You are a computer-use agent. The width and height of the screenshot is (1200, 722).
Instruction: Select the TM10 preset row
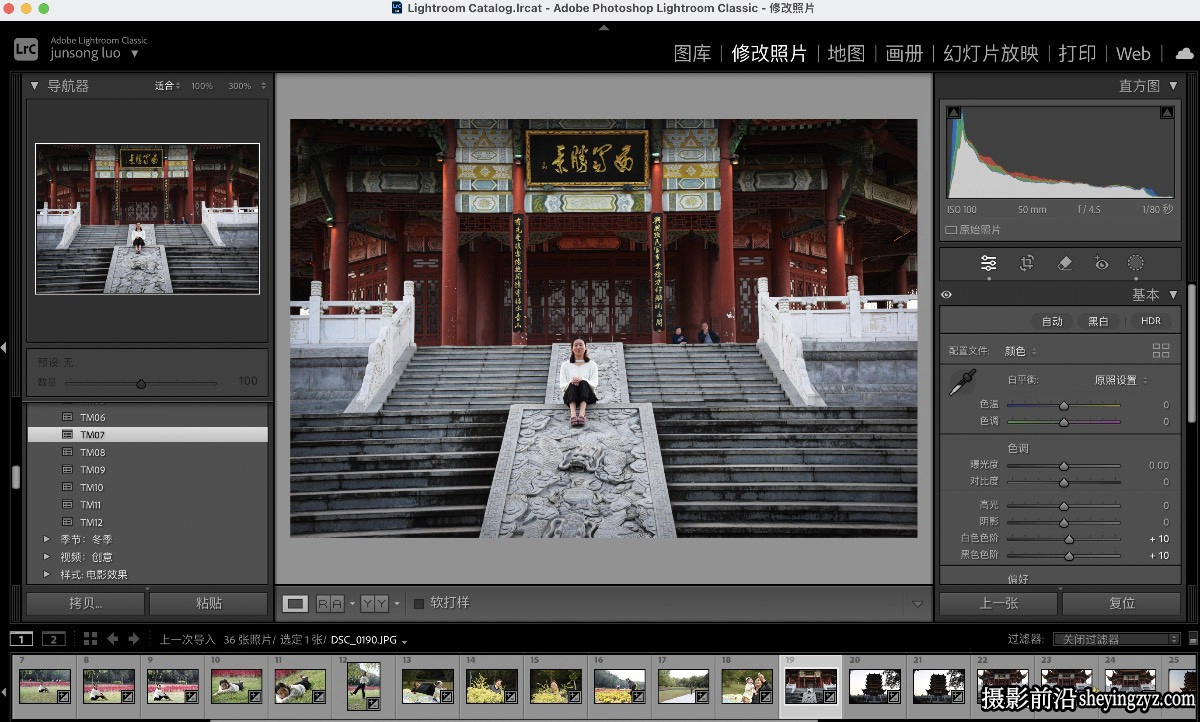(147, 487)
